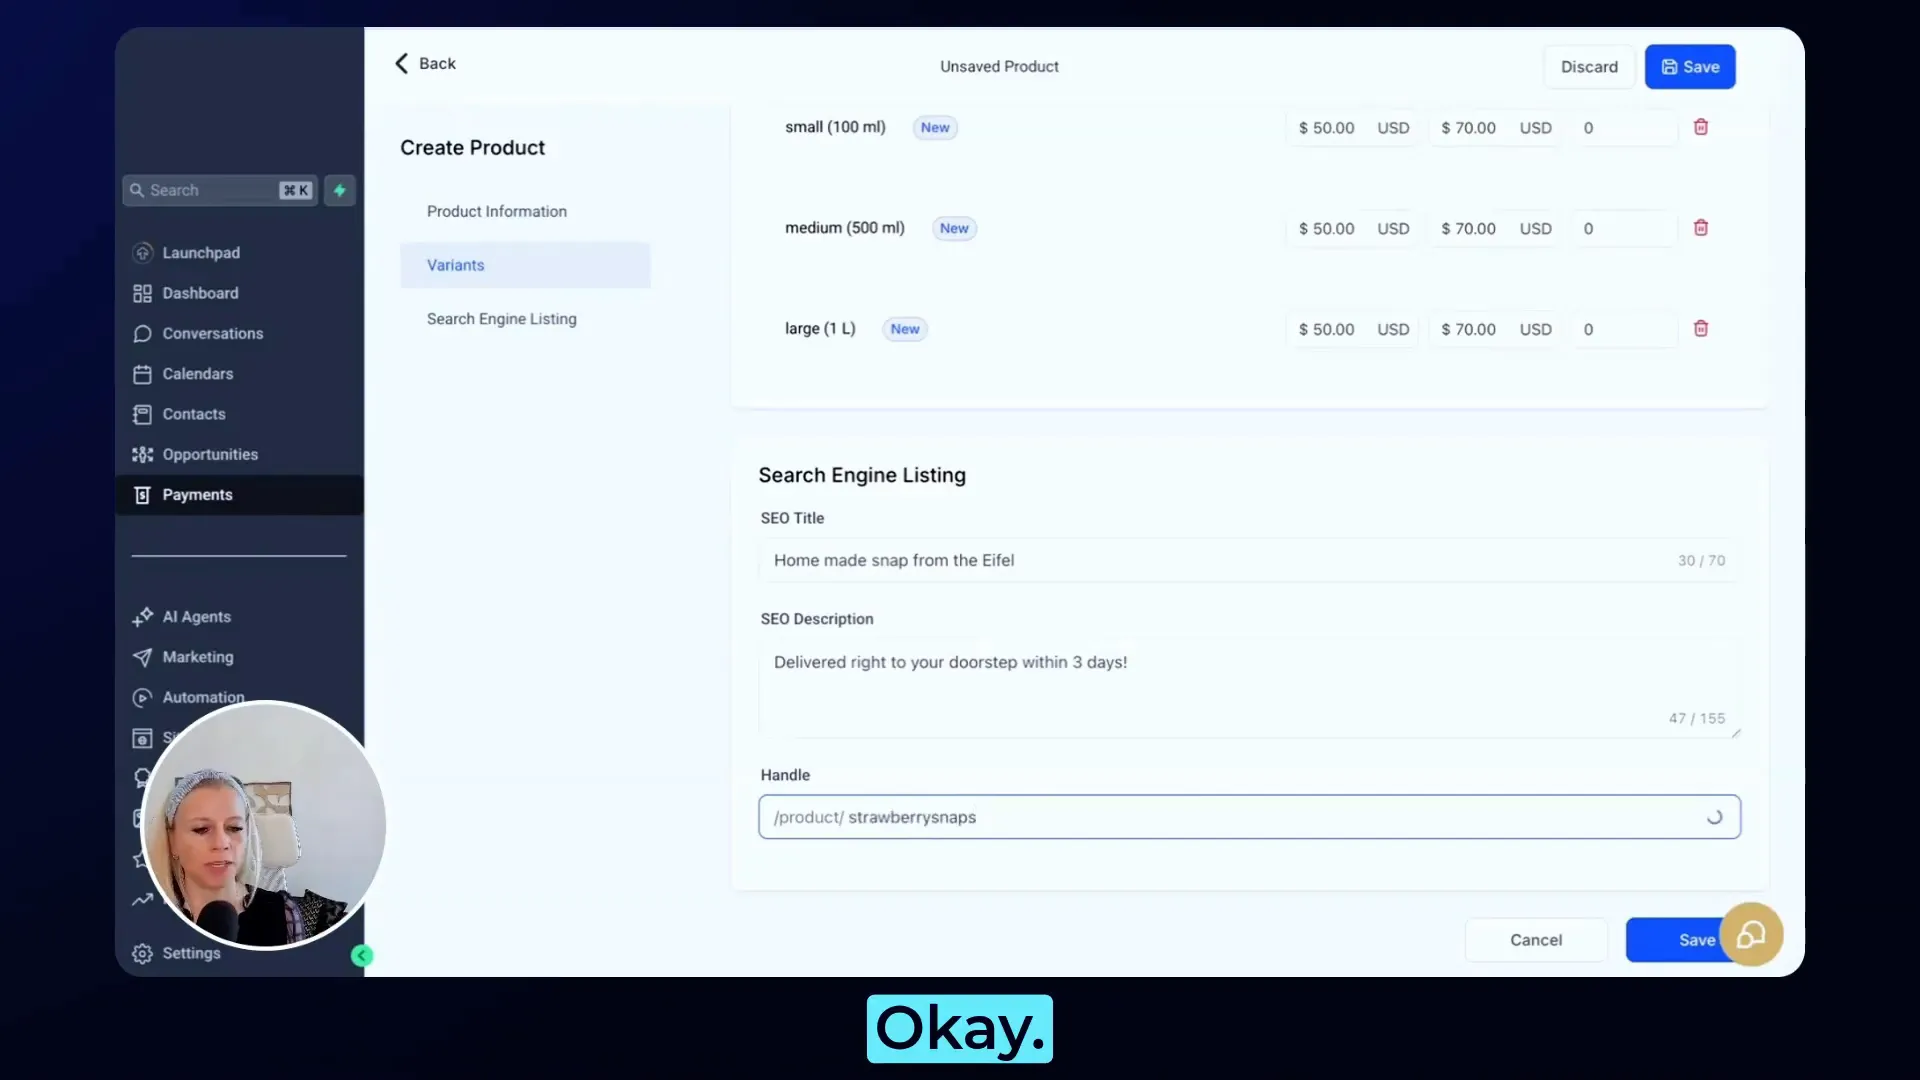Click the reporting trend-line icon in sidebar

pyautogui.click(x=142, y=899)
